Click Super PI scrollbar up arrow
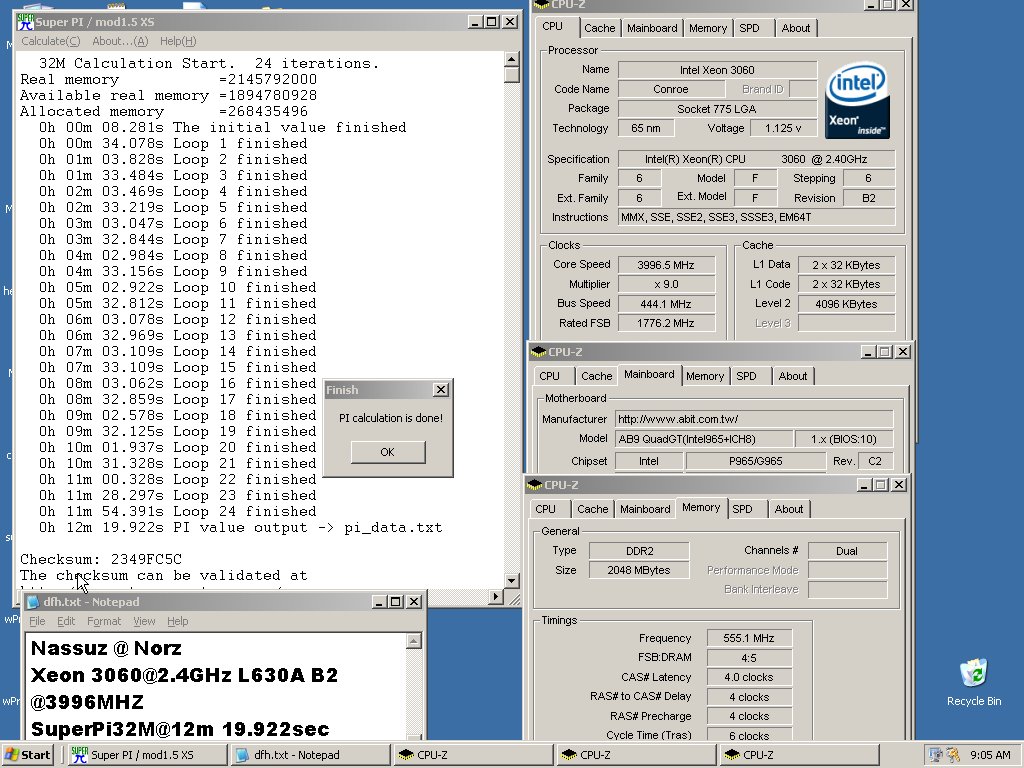 pyautogui.click(x=511, y=59)
